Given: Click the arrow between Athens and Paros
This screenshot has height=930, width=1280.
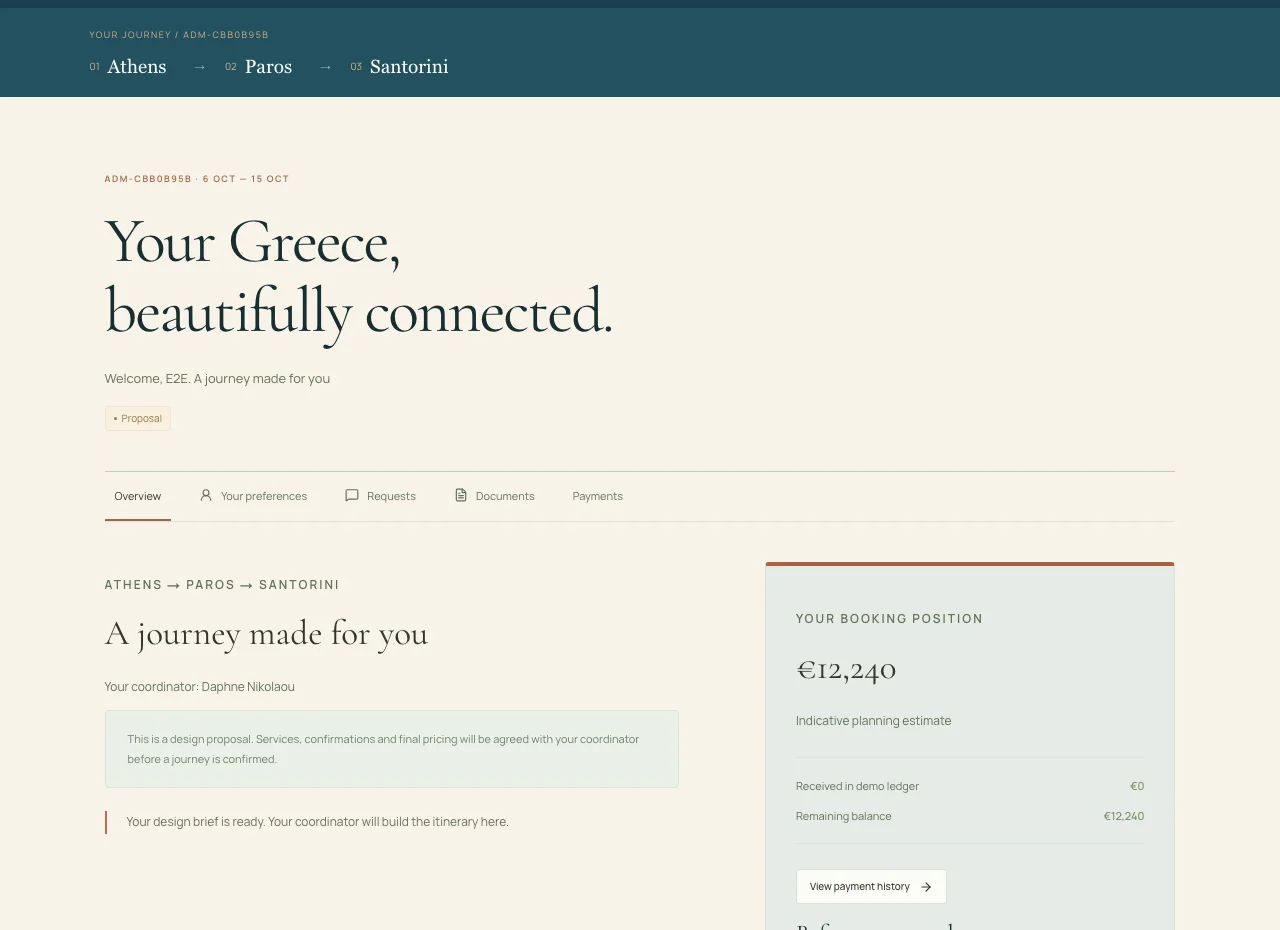Looking at the screenshot, I should click(x=200, y=67).
